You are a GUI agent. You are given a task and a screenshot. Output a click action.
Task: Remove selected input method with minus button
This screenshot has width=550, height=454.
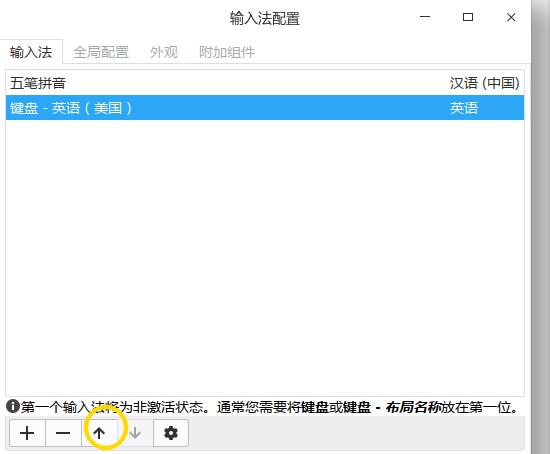click(x=63, y=433)
